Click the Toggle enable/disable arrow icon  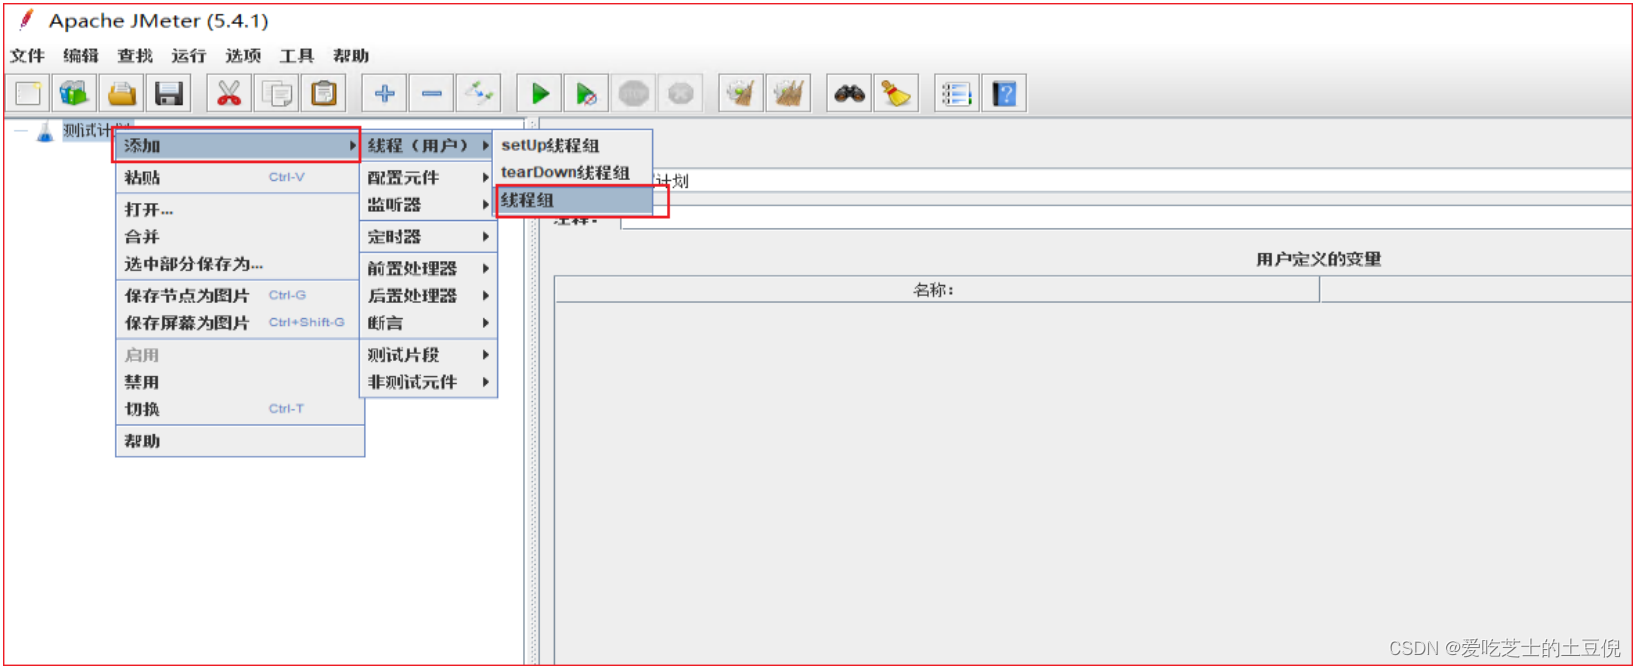[478, 94]
